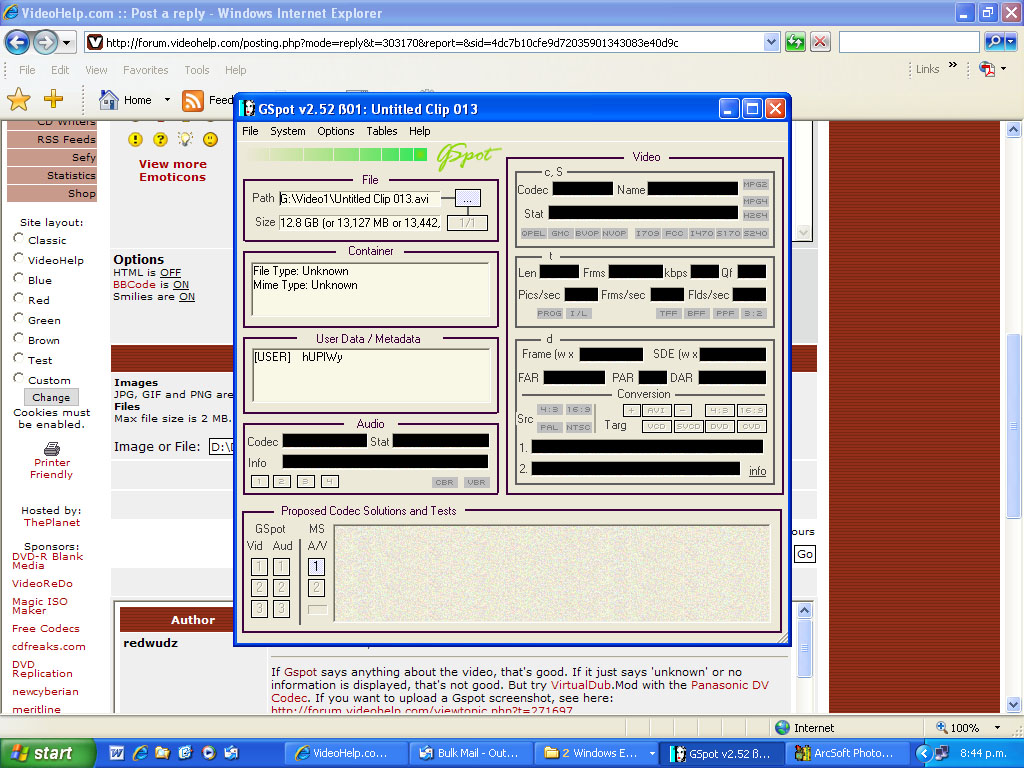Go back with the browser Back arrow
The width and height of the screenshot is (1024, 768).
click(x=18, y=43)
